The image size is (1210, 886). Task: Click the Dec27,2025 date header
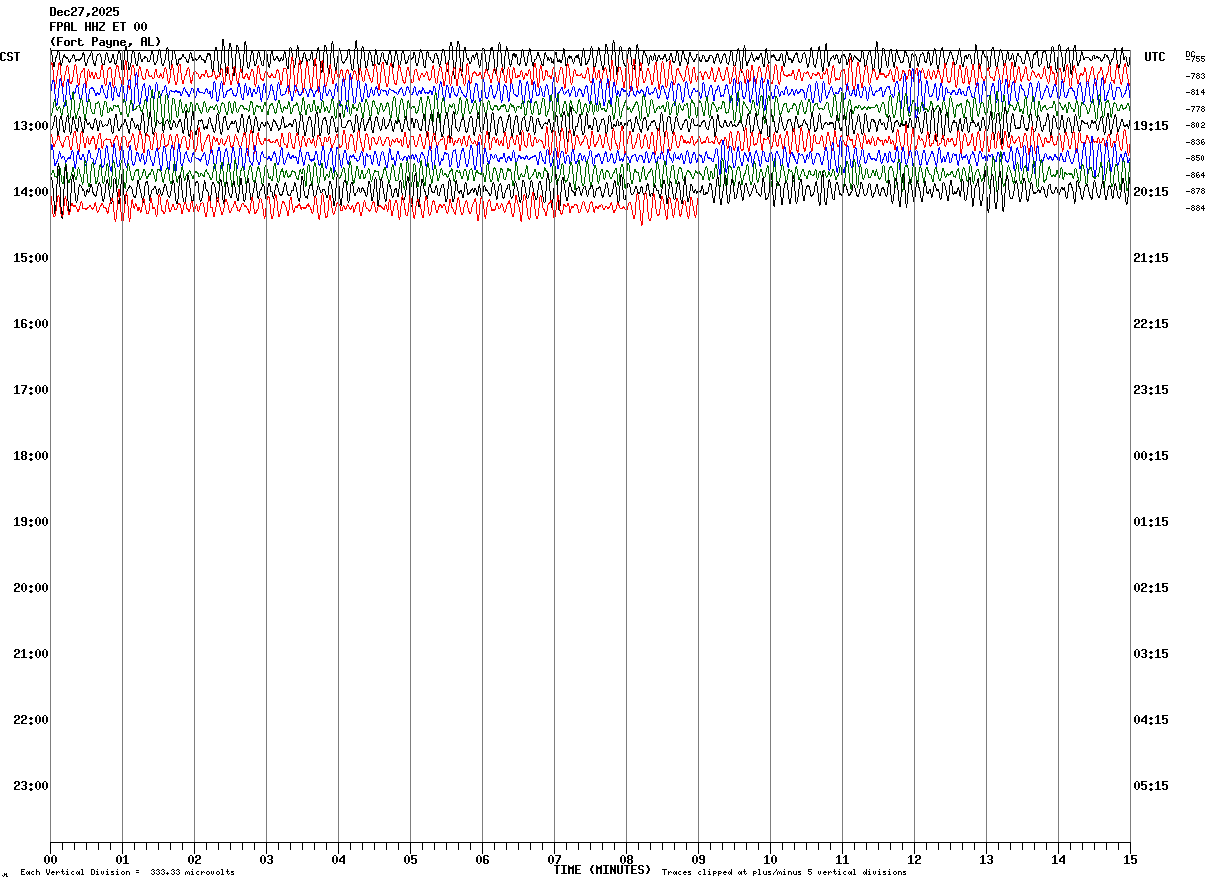click(x=84, y=12)
